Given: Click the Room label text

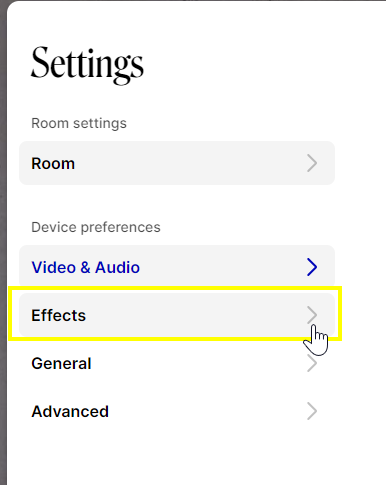Looking at the screenshot, I should (53, 164).
